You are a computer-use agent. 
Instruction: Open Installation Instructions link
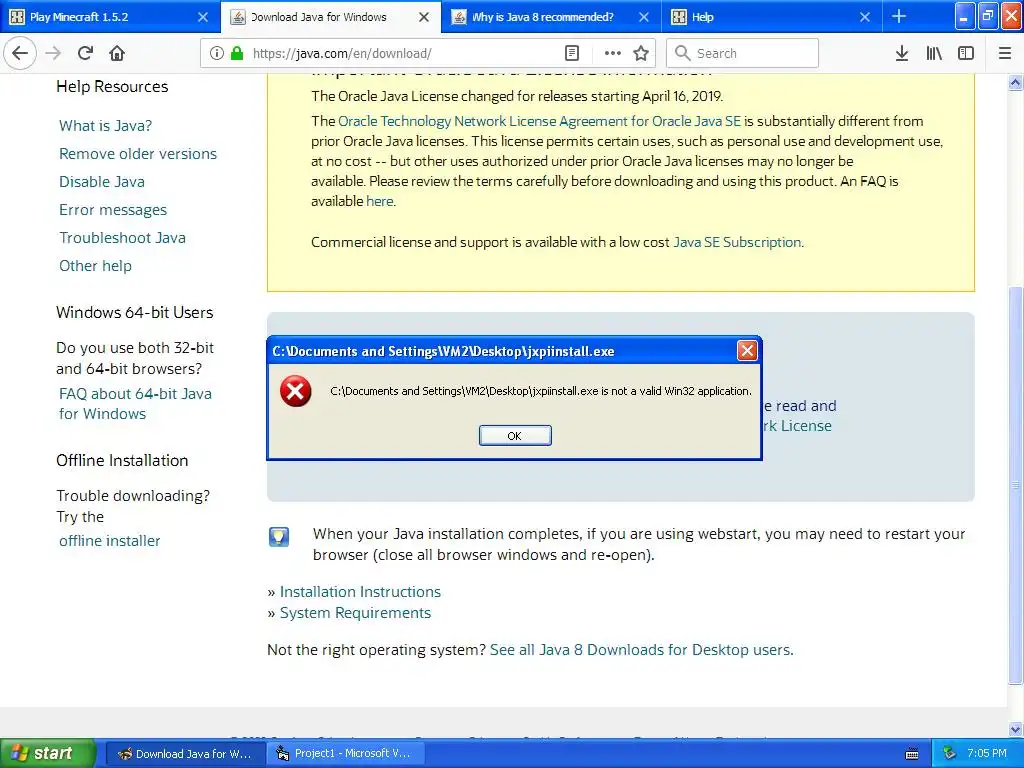[360, 592]
